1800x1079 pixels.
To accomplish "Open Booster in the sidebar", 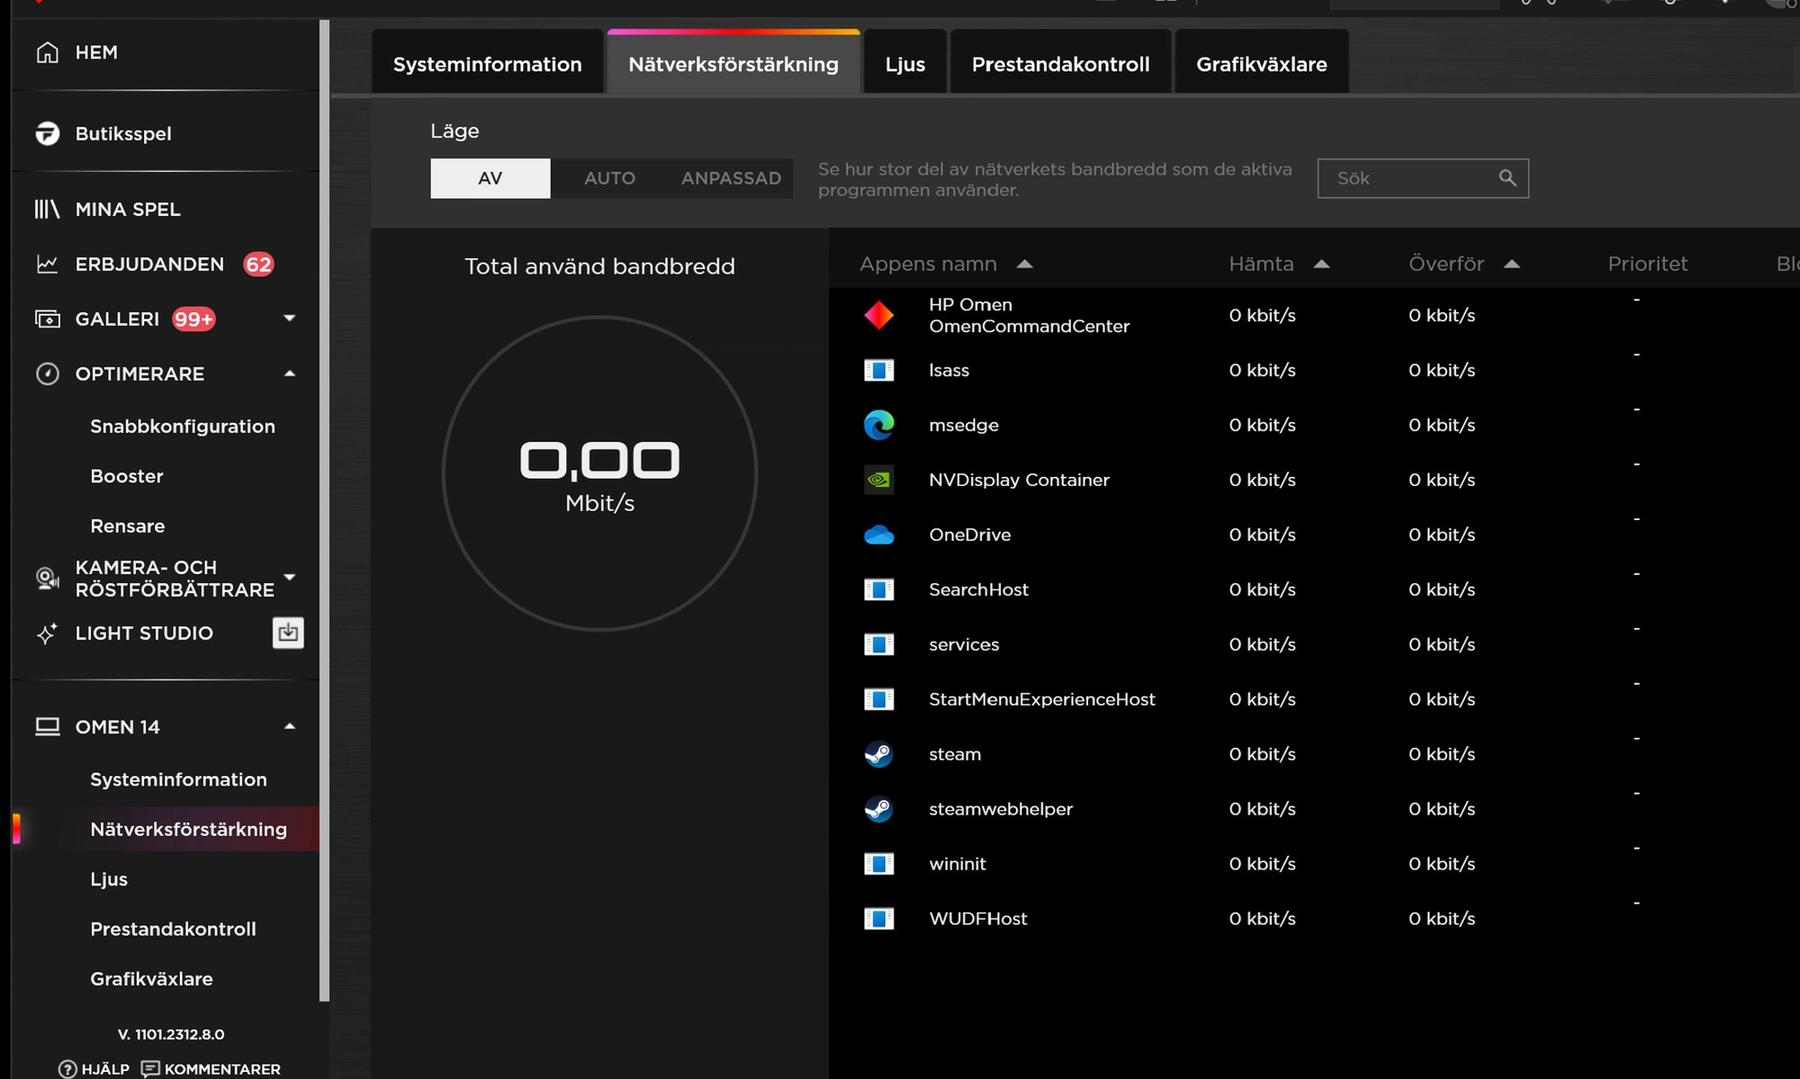I will pyautogui.click(x=126, y=476).
